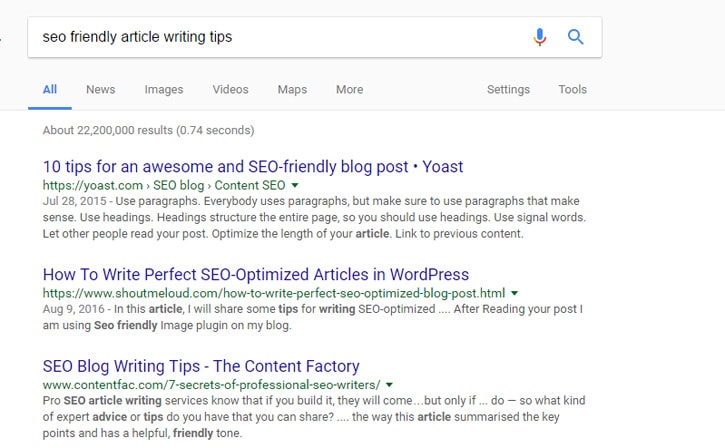Select the All results tab
This screenshot has width=725, height=448.
coord(50,89)
